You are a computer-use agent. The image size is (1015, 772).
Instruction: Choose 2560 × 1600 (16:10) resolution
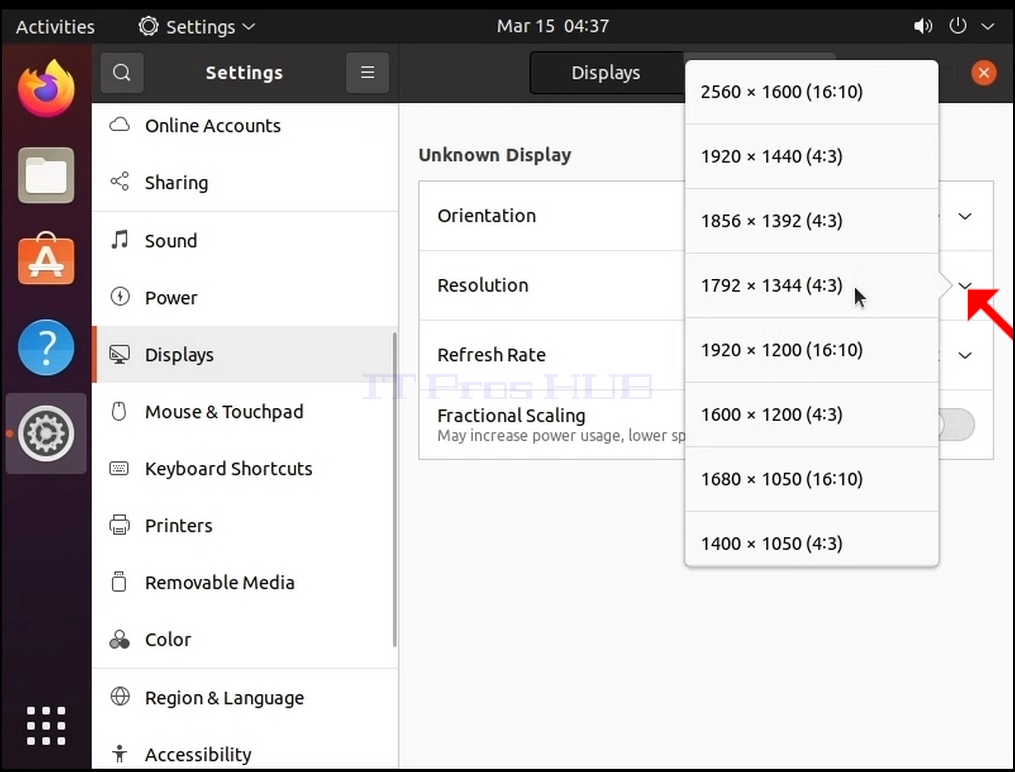click(812, 92)
